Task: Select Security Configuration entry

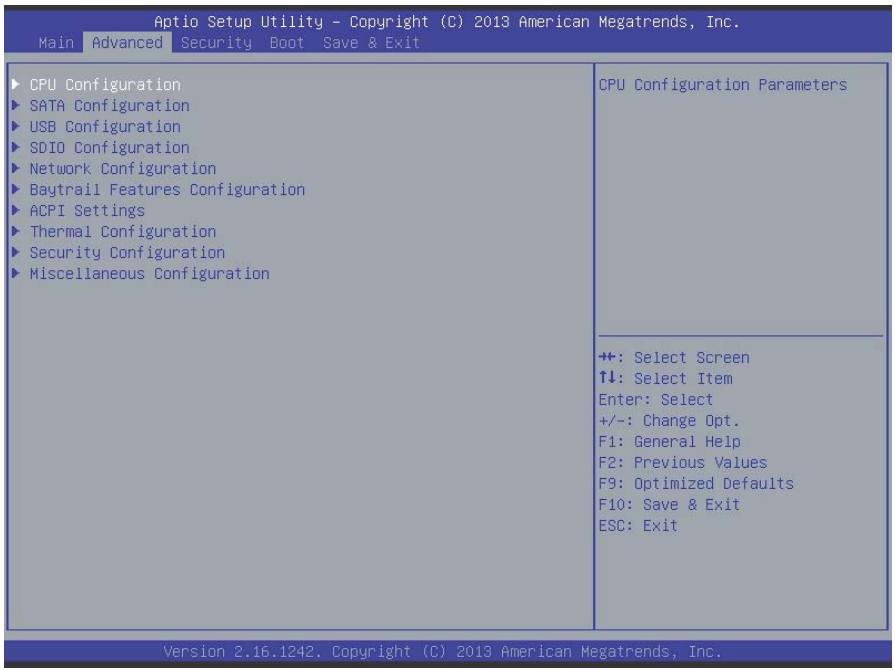Action: click(x=128, y=253)
